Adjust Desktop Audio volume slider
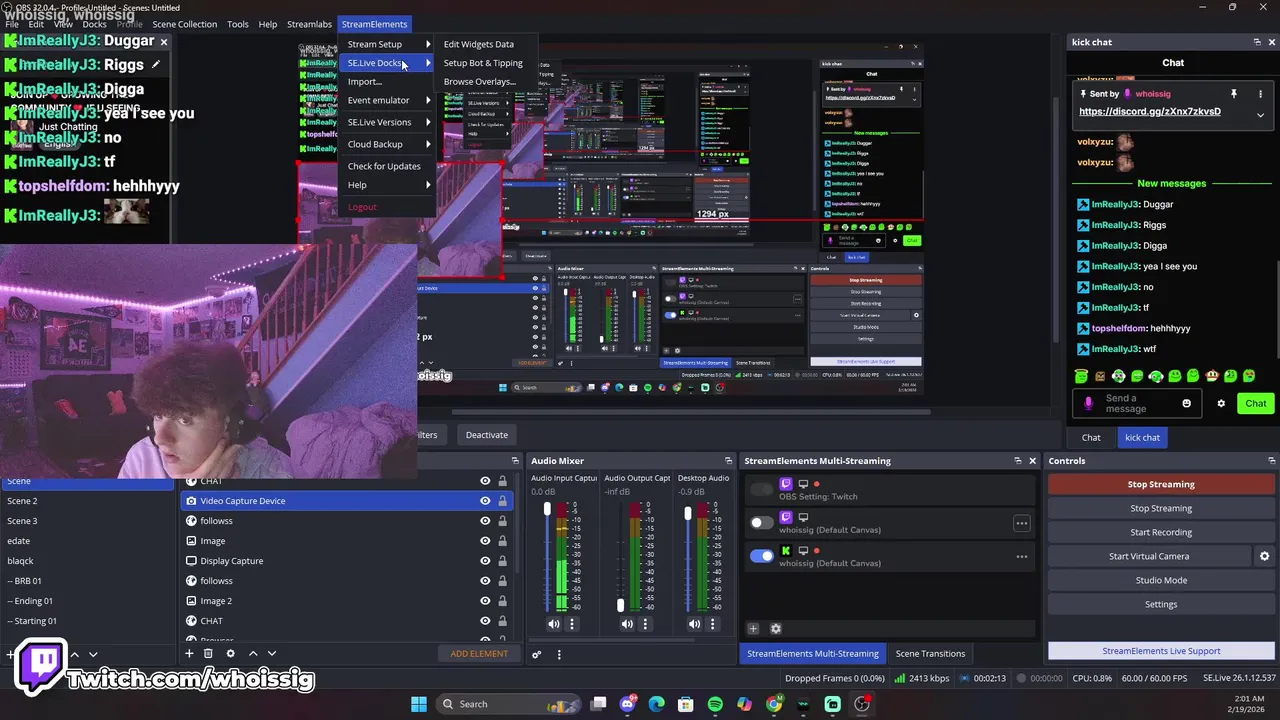This screenshot has width=1280, height=720. (x=688, y=555)
